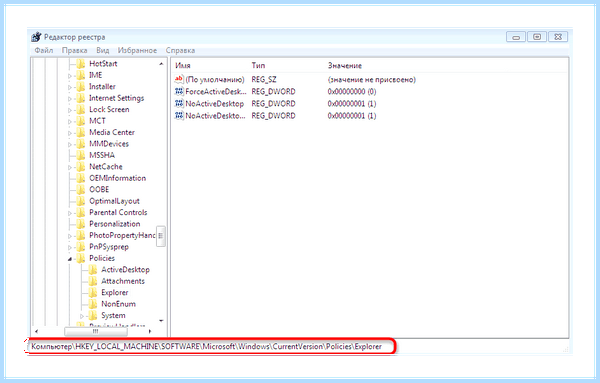Screen dimensions: 600x383
Task: Maximize the Registry Editor window
Action: (537, 37)
